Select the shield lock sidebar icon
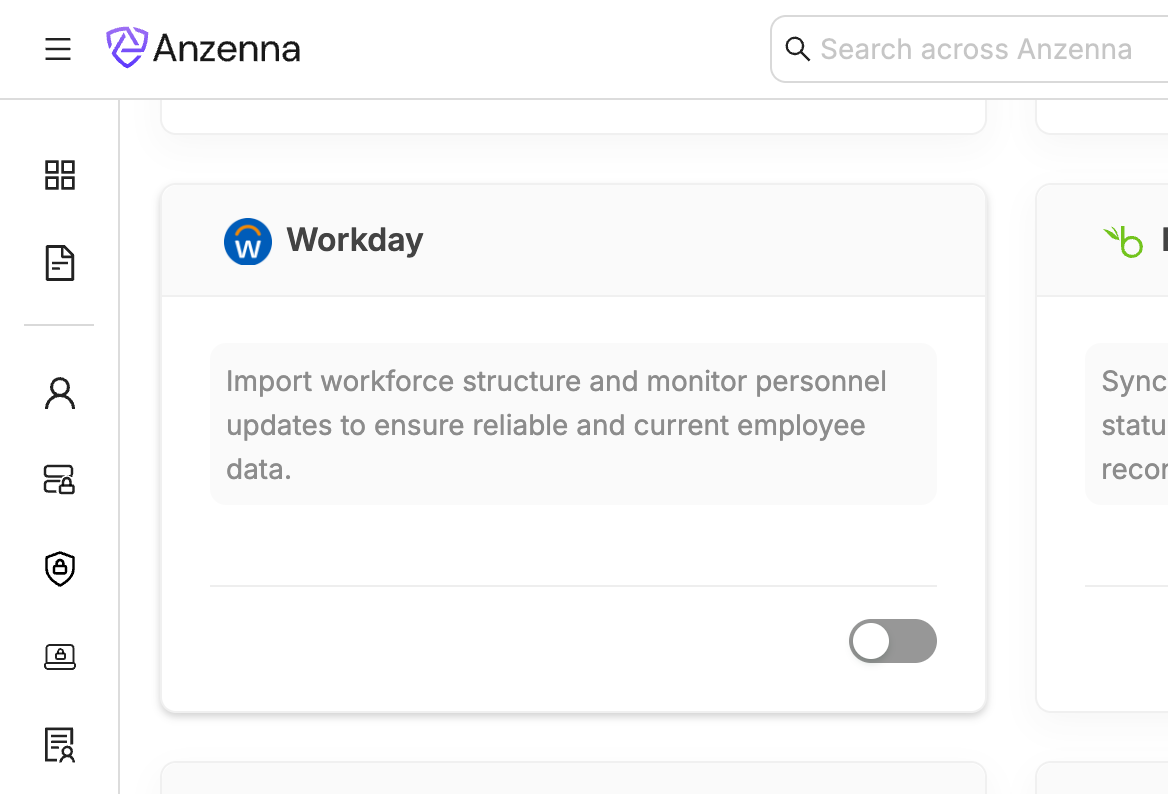 pos(60,569)
